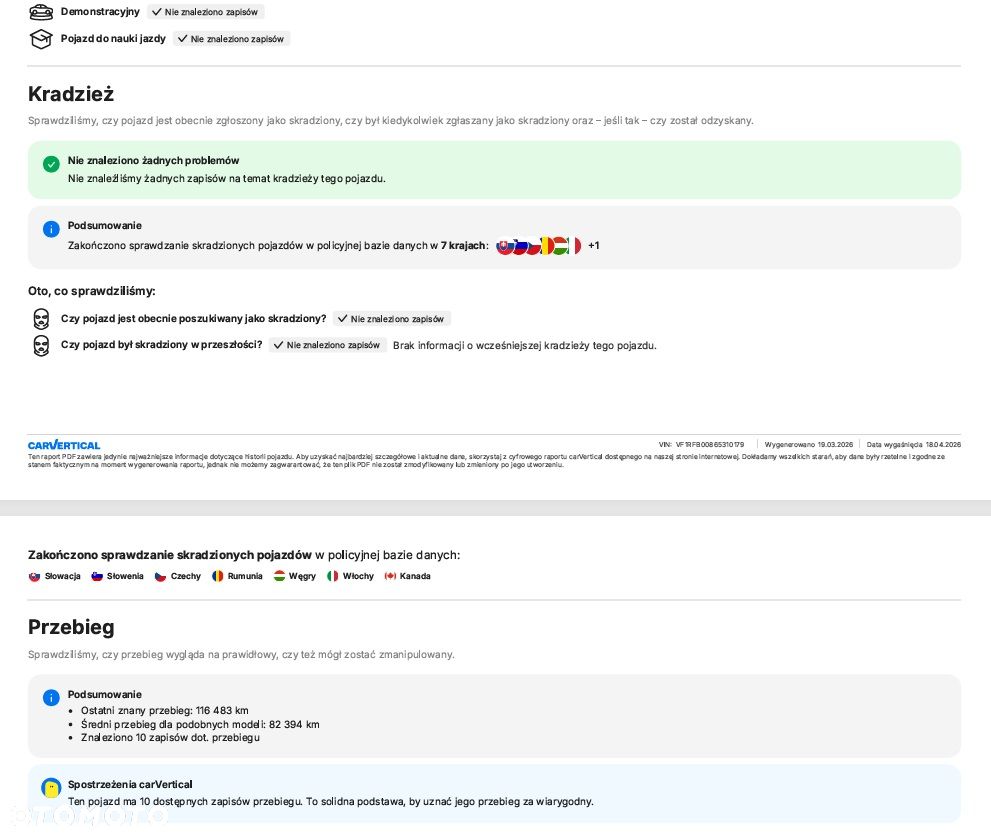The height and width of the screenshot is (836, 991).
Task: Click the Słowacja flag icon
Action: point(34,576)
